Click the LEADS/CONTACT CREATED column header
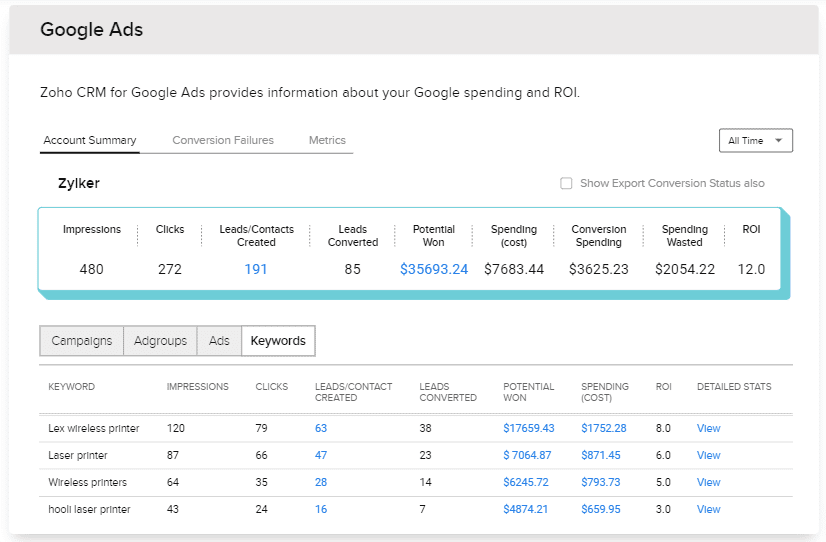The width and height of the screenshot is (826, 542). click(x=353, y=392)
